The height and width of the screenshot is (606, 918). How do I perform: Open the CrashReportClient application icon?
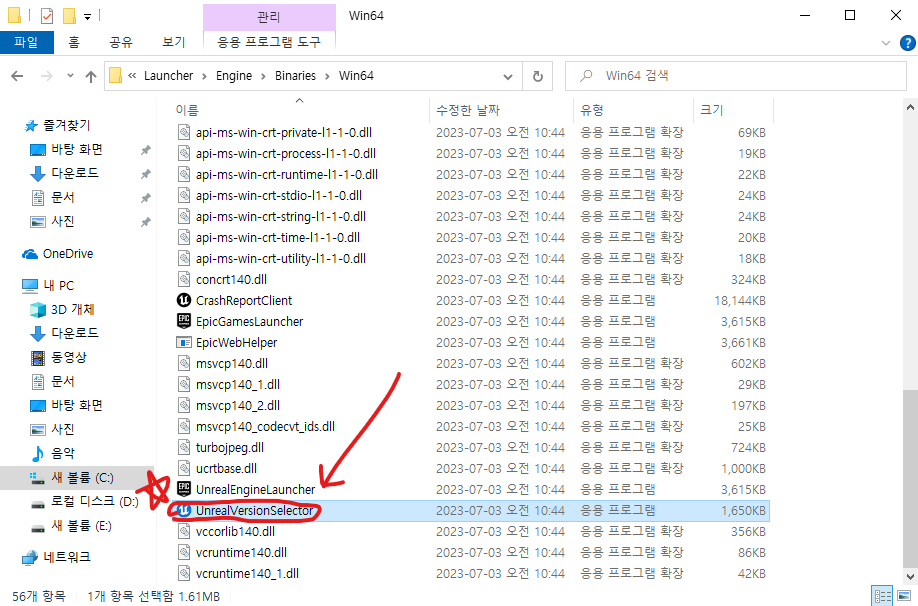point(184,300)
